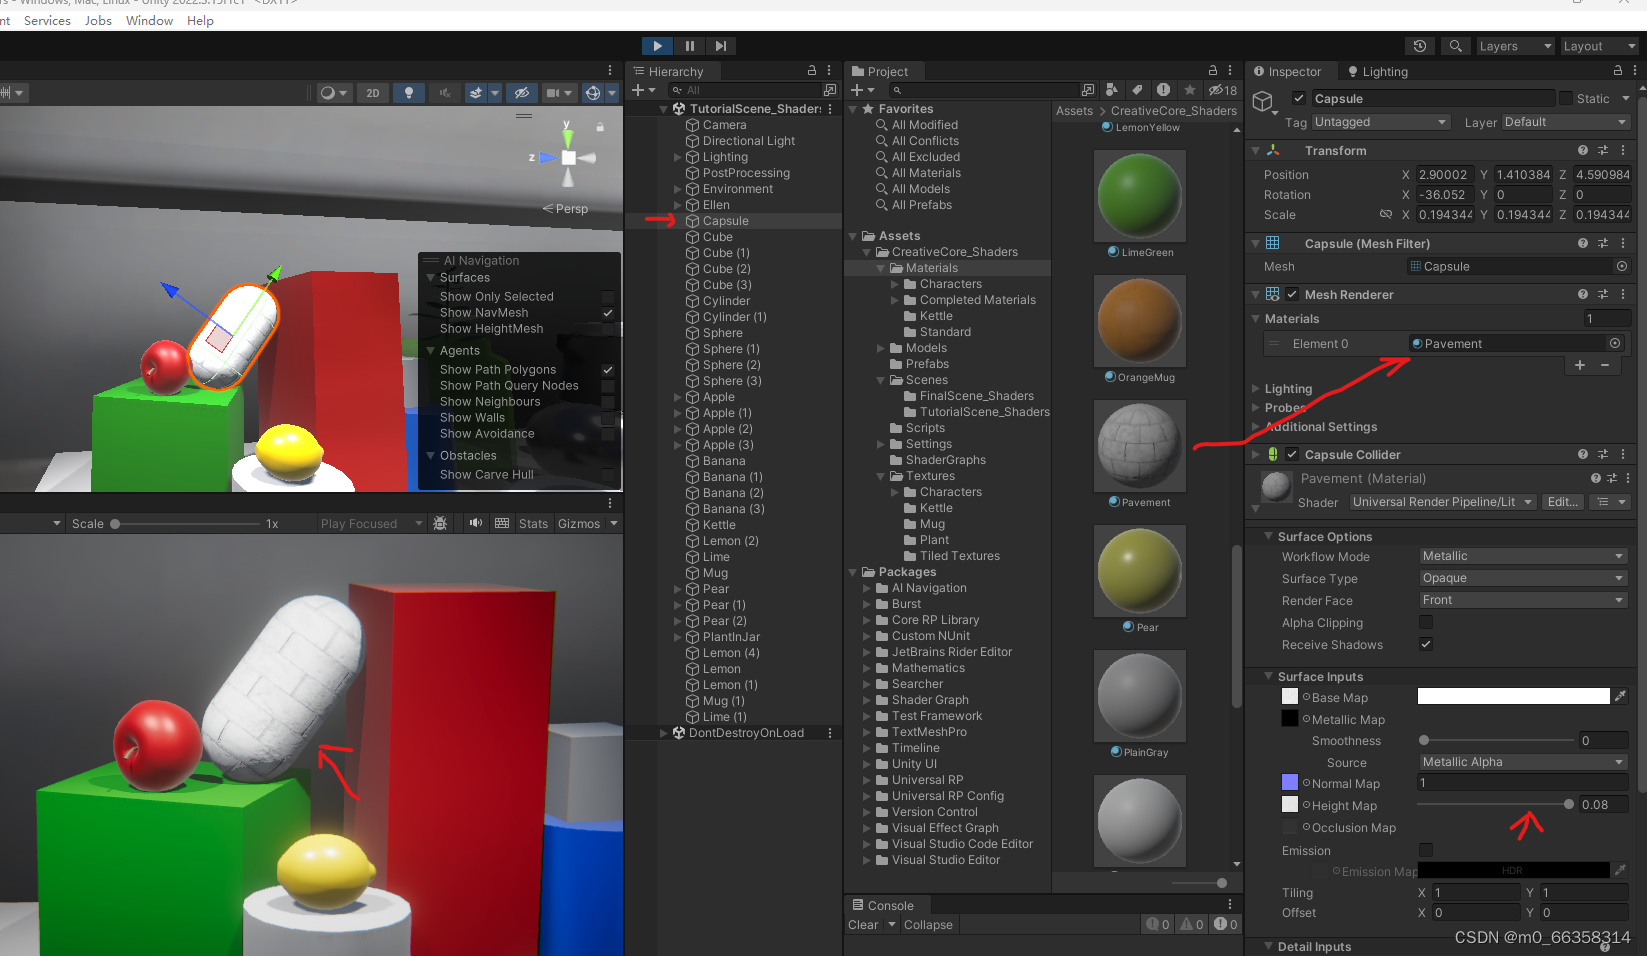Click the Persp projection label
This screenshot has width=1647, height=956.
pos(565,209)
